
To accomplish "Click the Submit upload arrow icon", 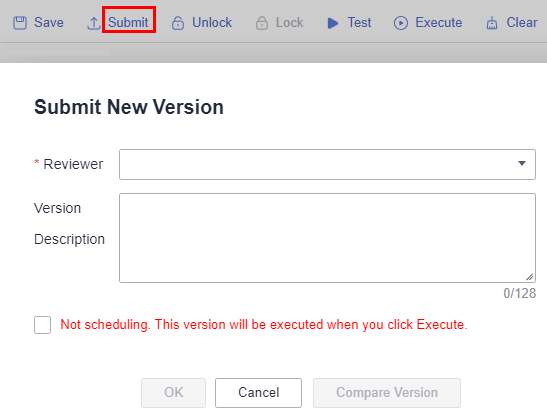I will point(93,23).
